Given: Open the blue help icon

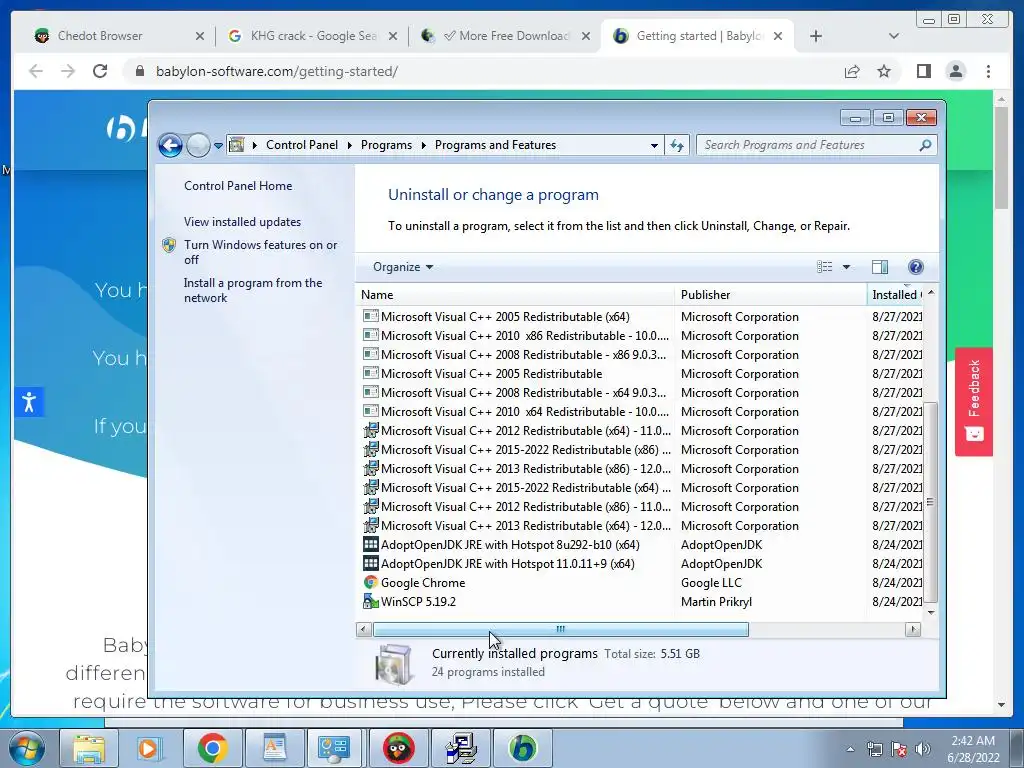Looking at the screenshot, I should pyautogui.click(x=916, y=266).
